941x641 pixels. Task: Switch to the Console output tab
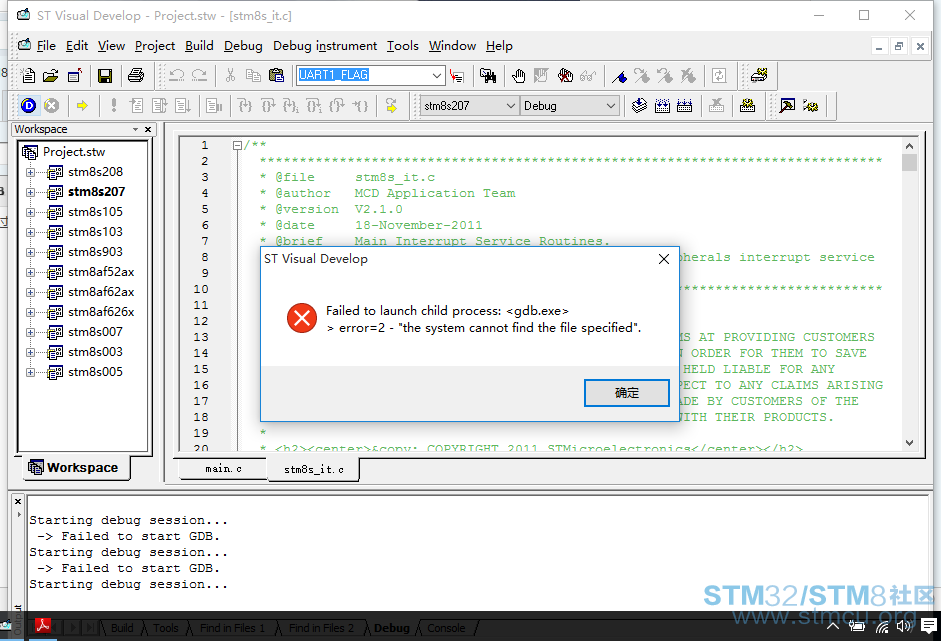pos(446,628)
